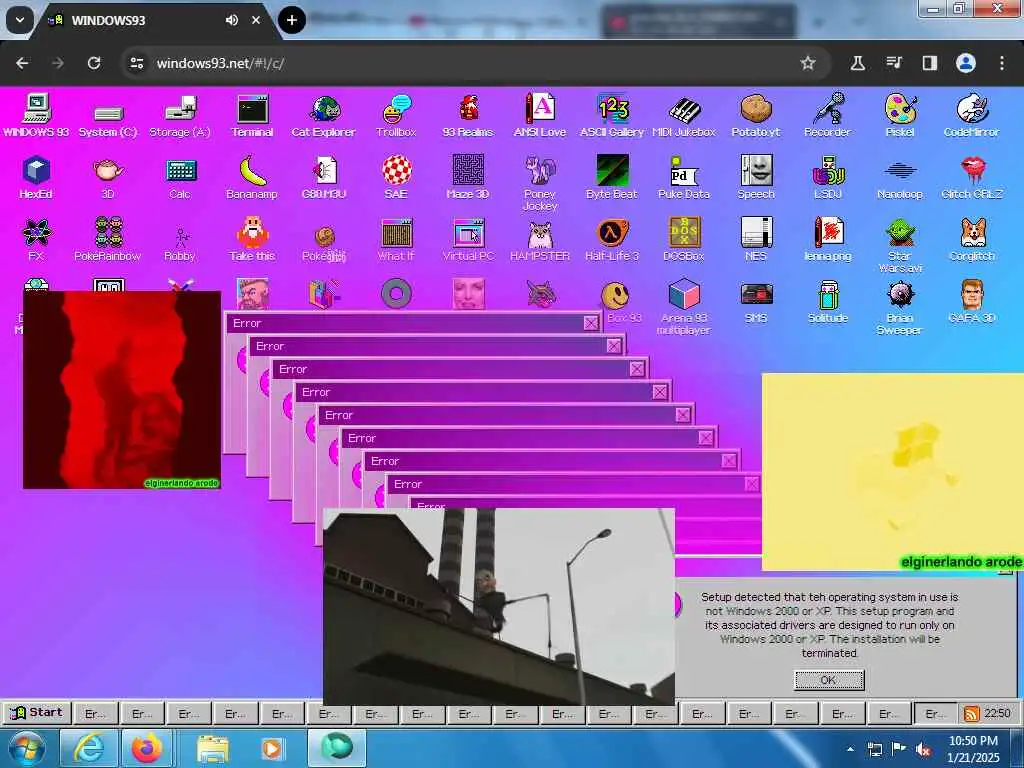The width and height of the screenshot is (1024, 768).
Task: Launch GB0.M3U icon
Action: [324, 177]
